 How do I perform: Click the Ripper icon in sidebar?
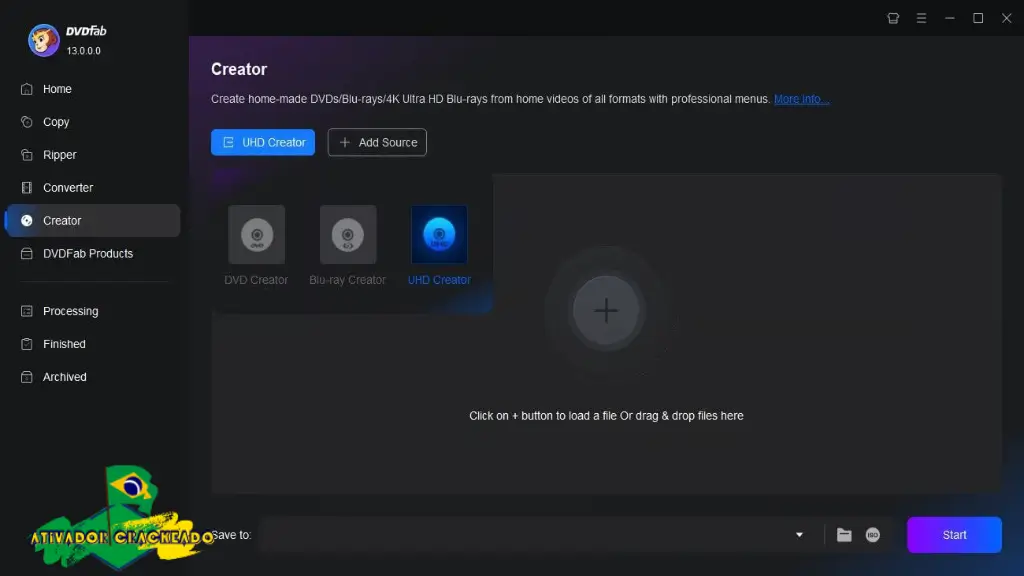pyautogui.click(x=27, y=155)
